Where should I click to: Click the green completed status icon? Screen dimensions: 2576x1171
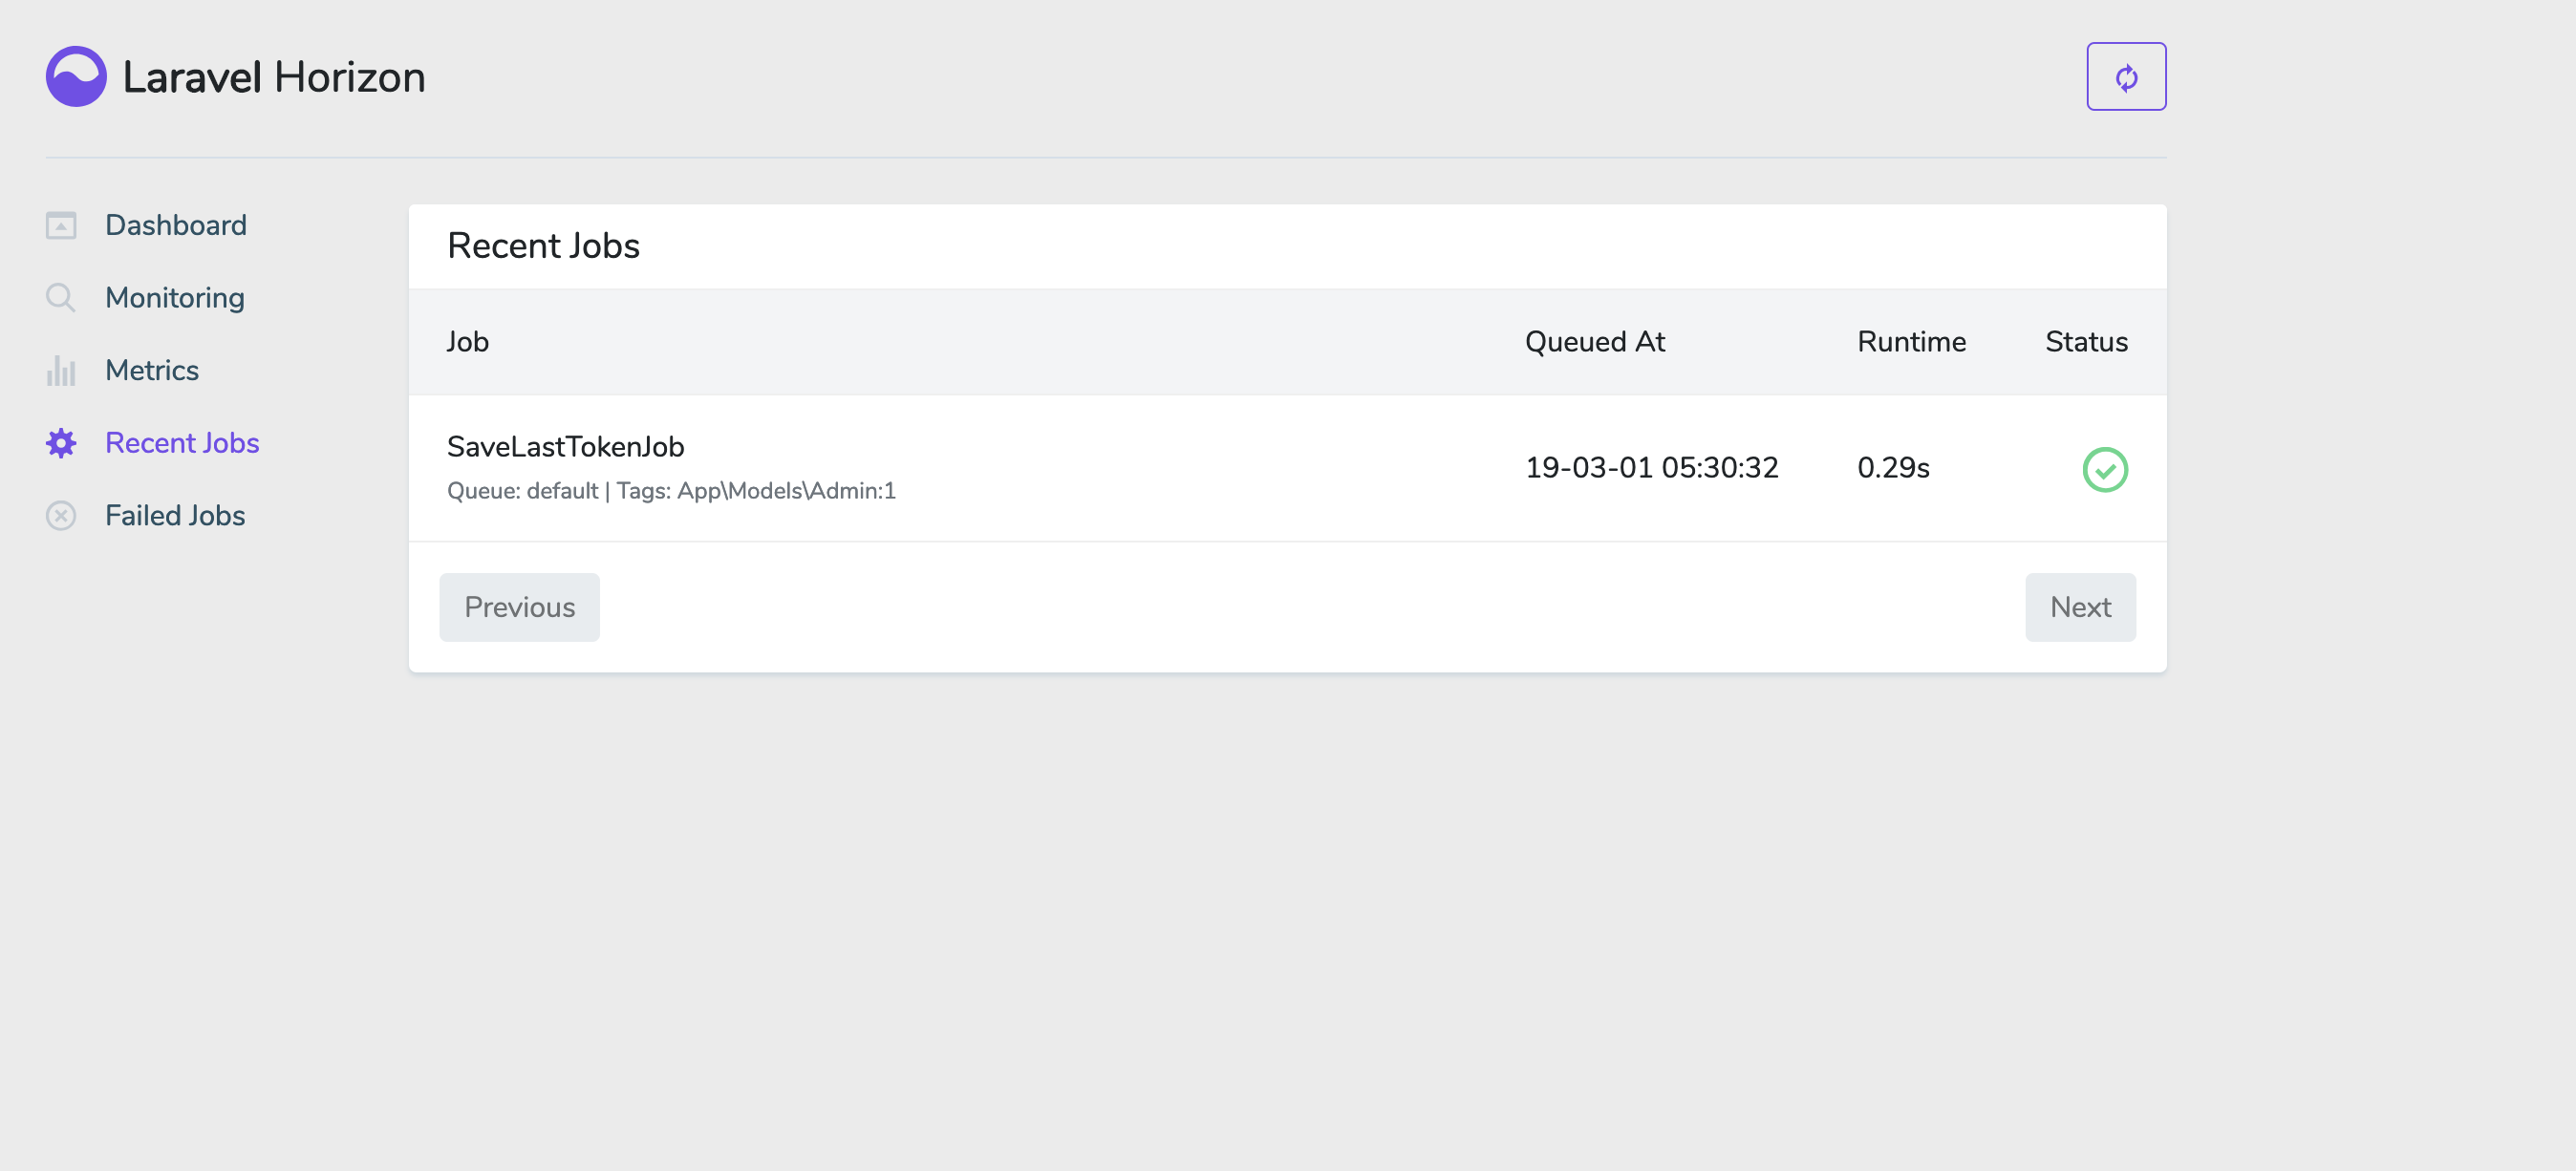[x=2105, y=470]
